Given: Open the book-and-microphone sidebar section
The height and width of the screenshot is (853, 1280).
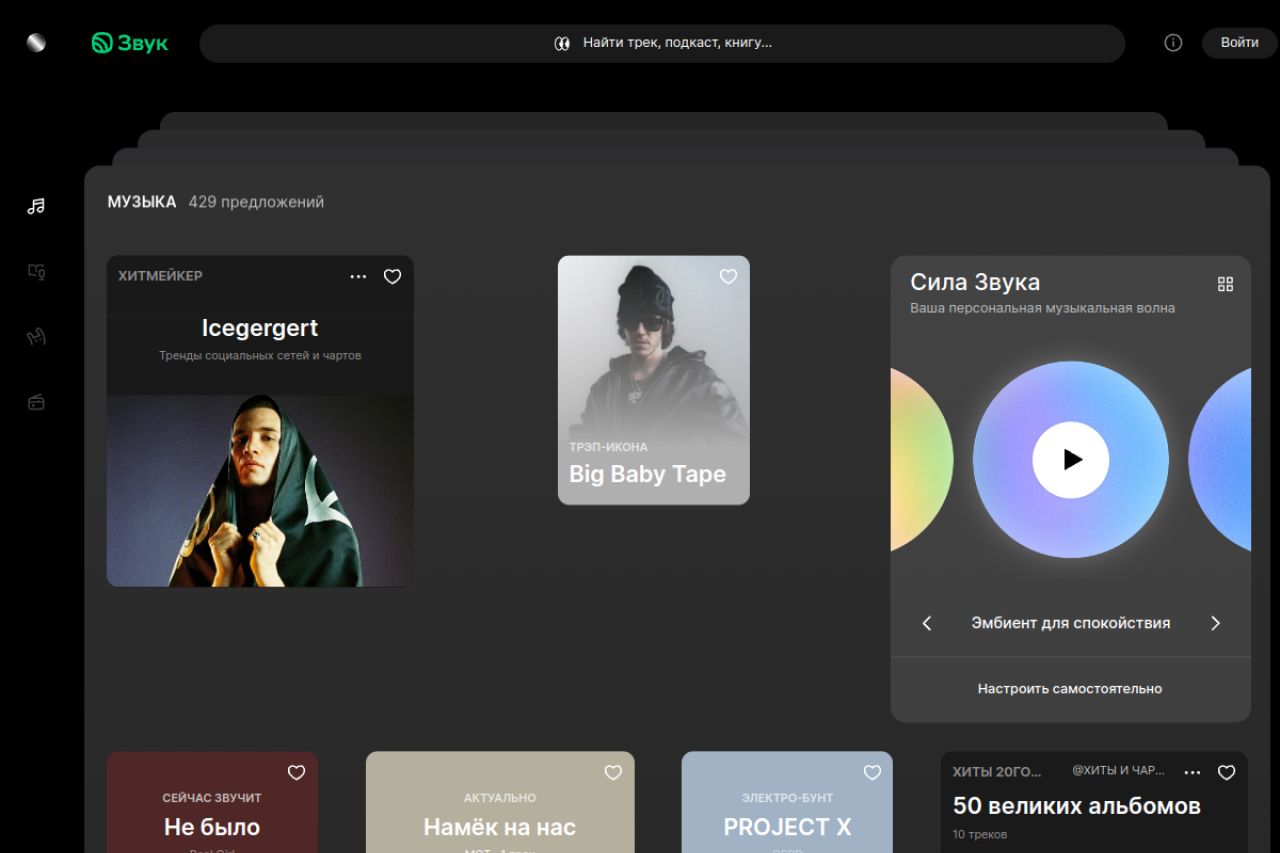Looking at the screenshot, I should [36, 271].
